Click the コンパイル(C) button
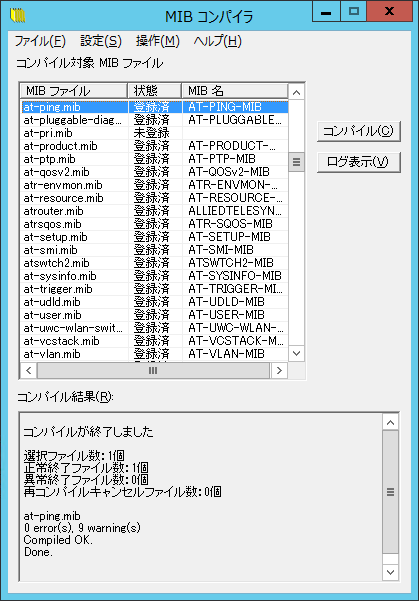 359,131
